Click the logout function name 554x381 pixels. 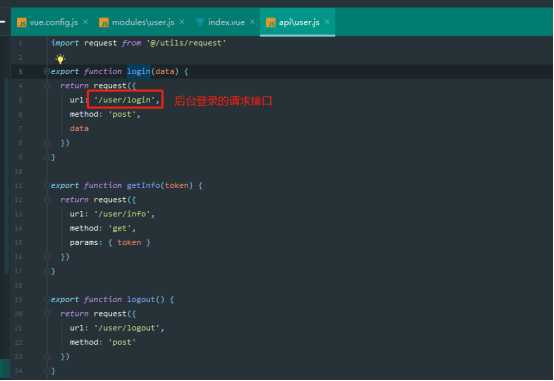tap(141, 300)
